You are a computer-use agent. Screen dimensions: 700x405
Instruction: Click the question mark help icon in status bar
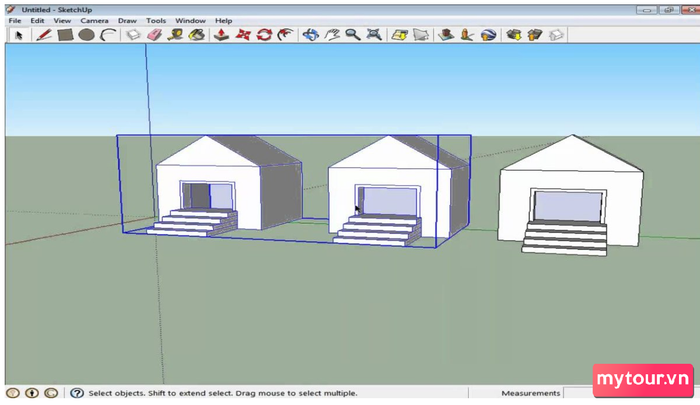(x=77, y=393)
